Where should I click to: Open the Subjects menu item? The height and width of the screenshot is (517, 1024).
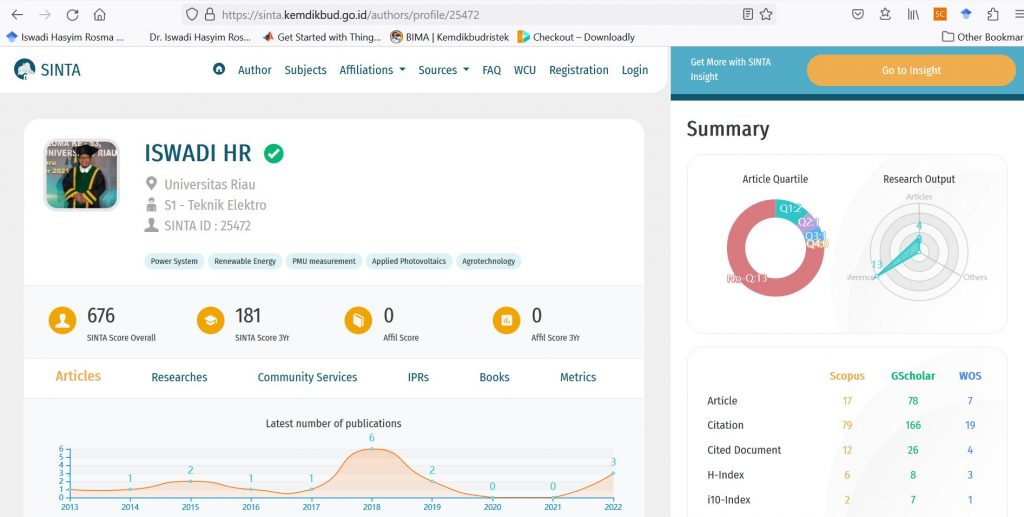(x=305, y=70)
